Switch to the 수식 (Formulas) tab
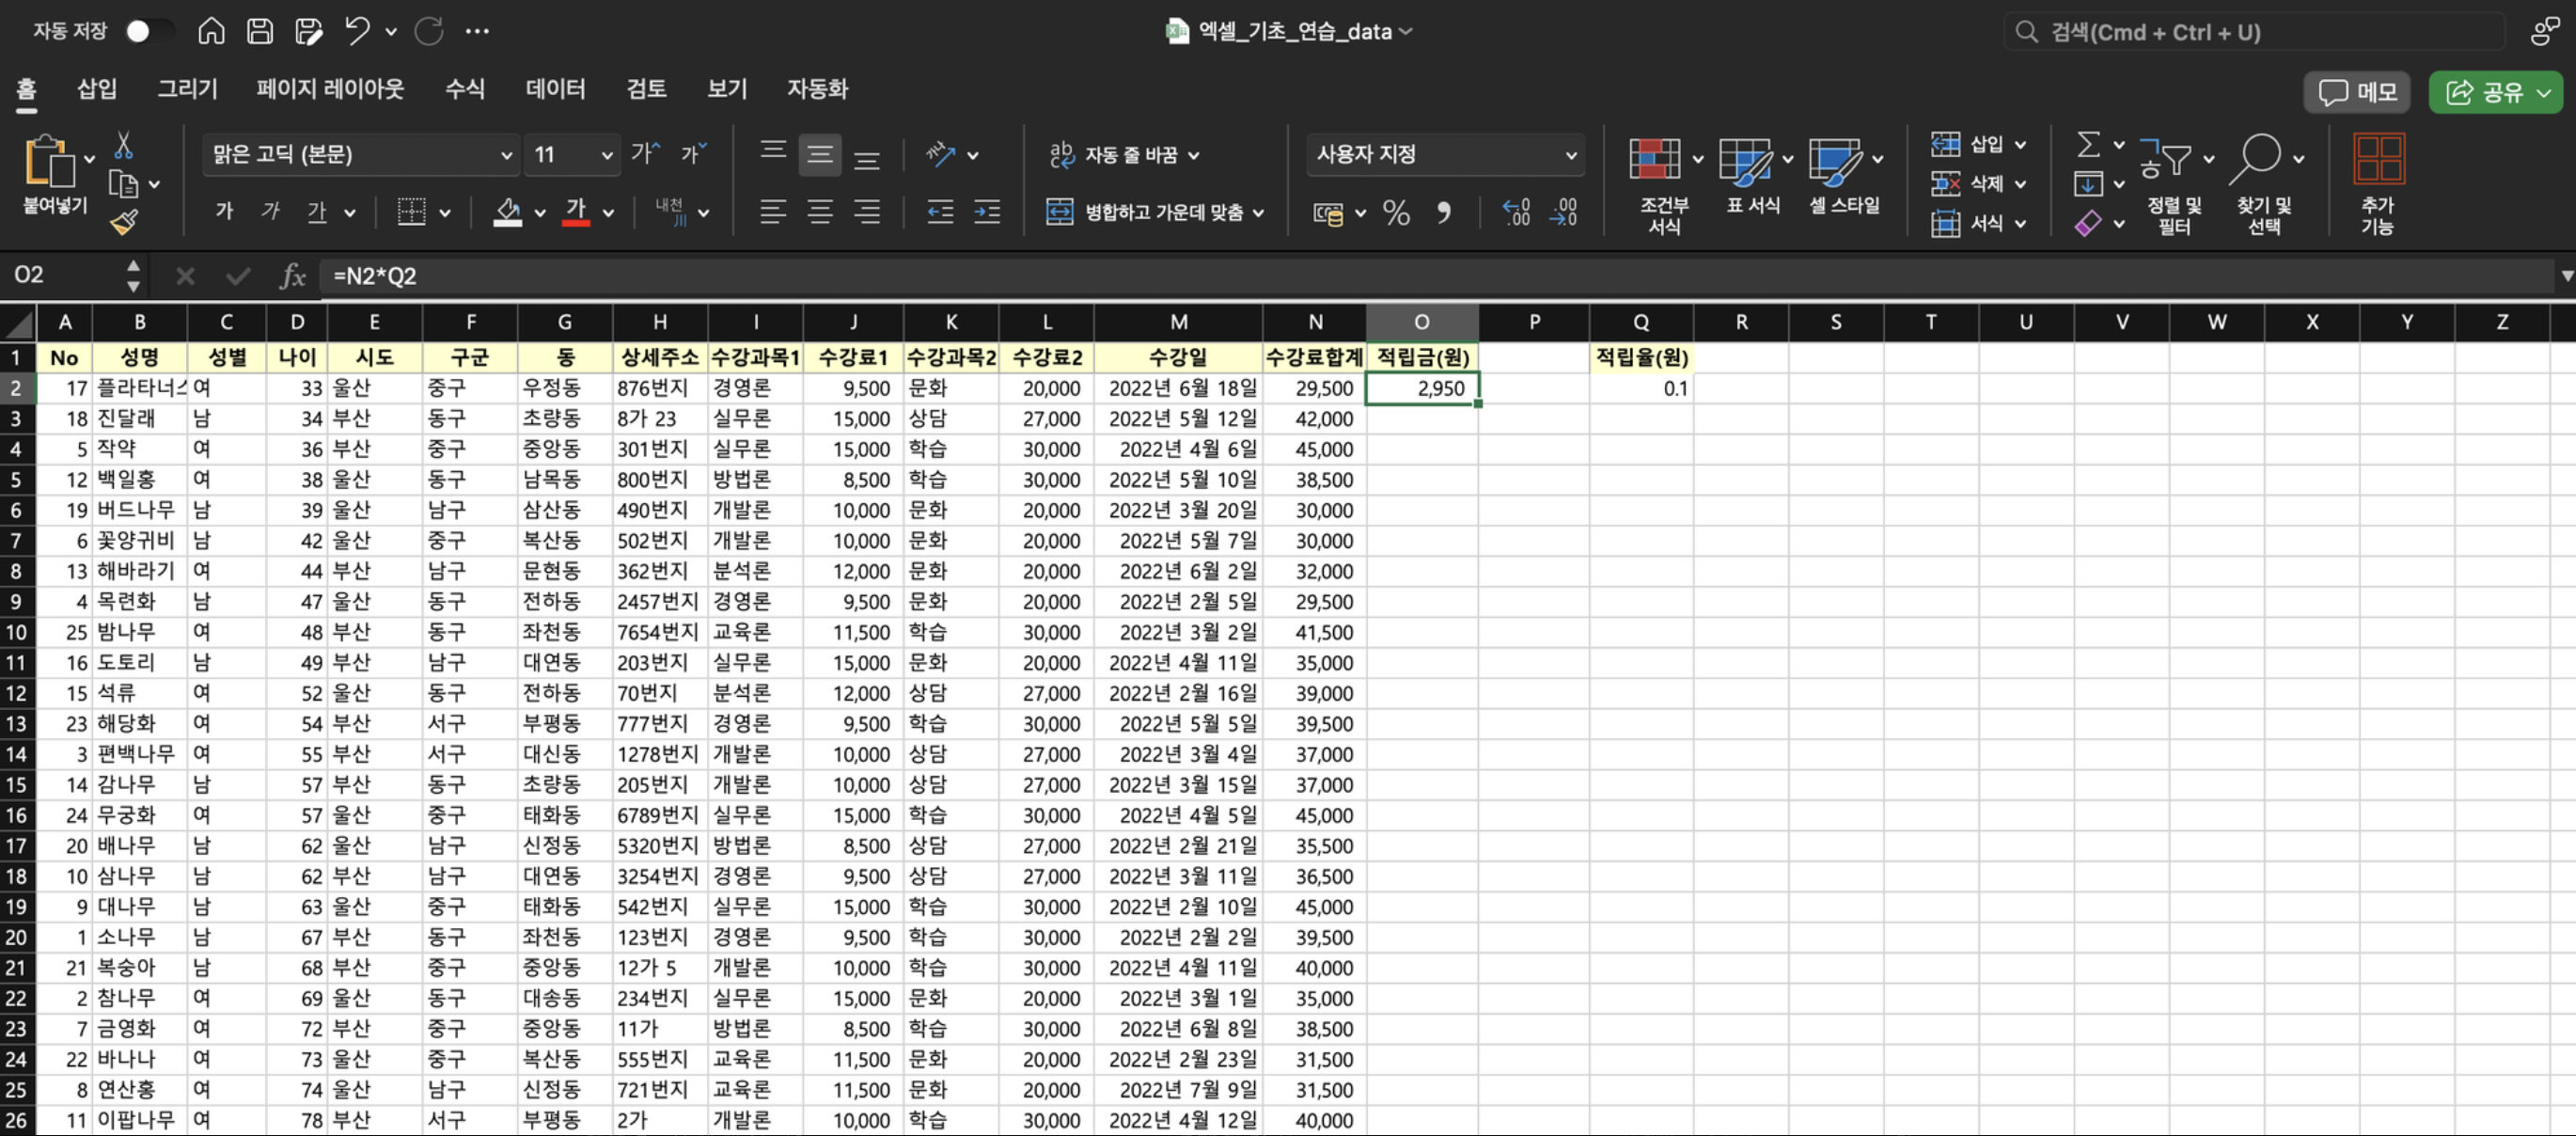The image size is (2576, 1136). (464, 89)
